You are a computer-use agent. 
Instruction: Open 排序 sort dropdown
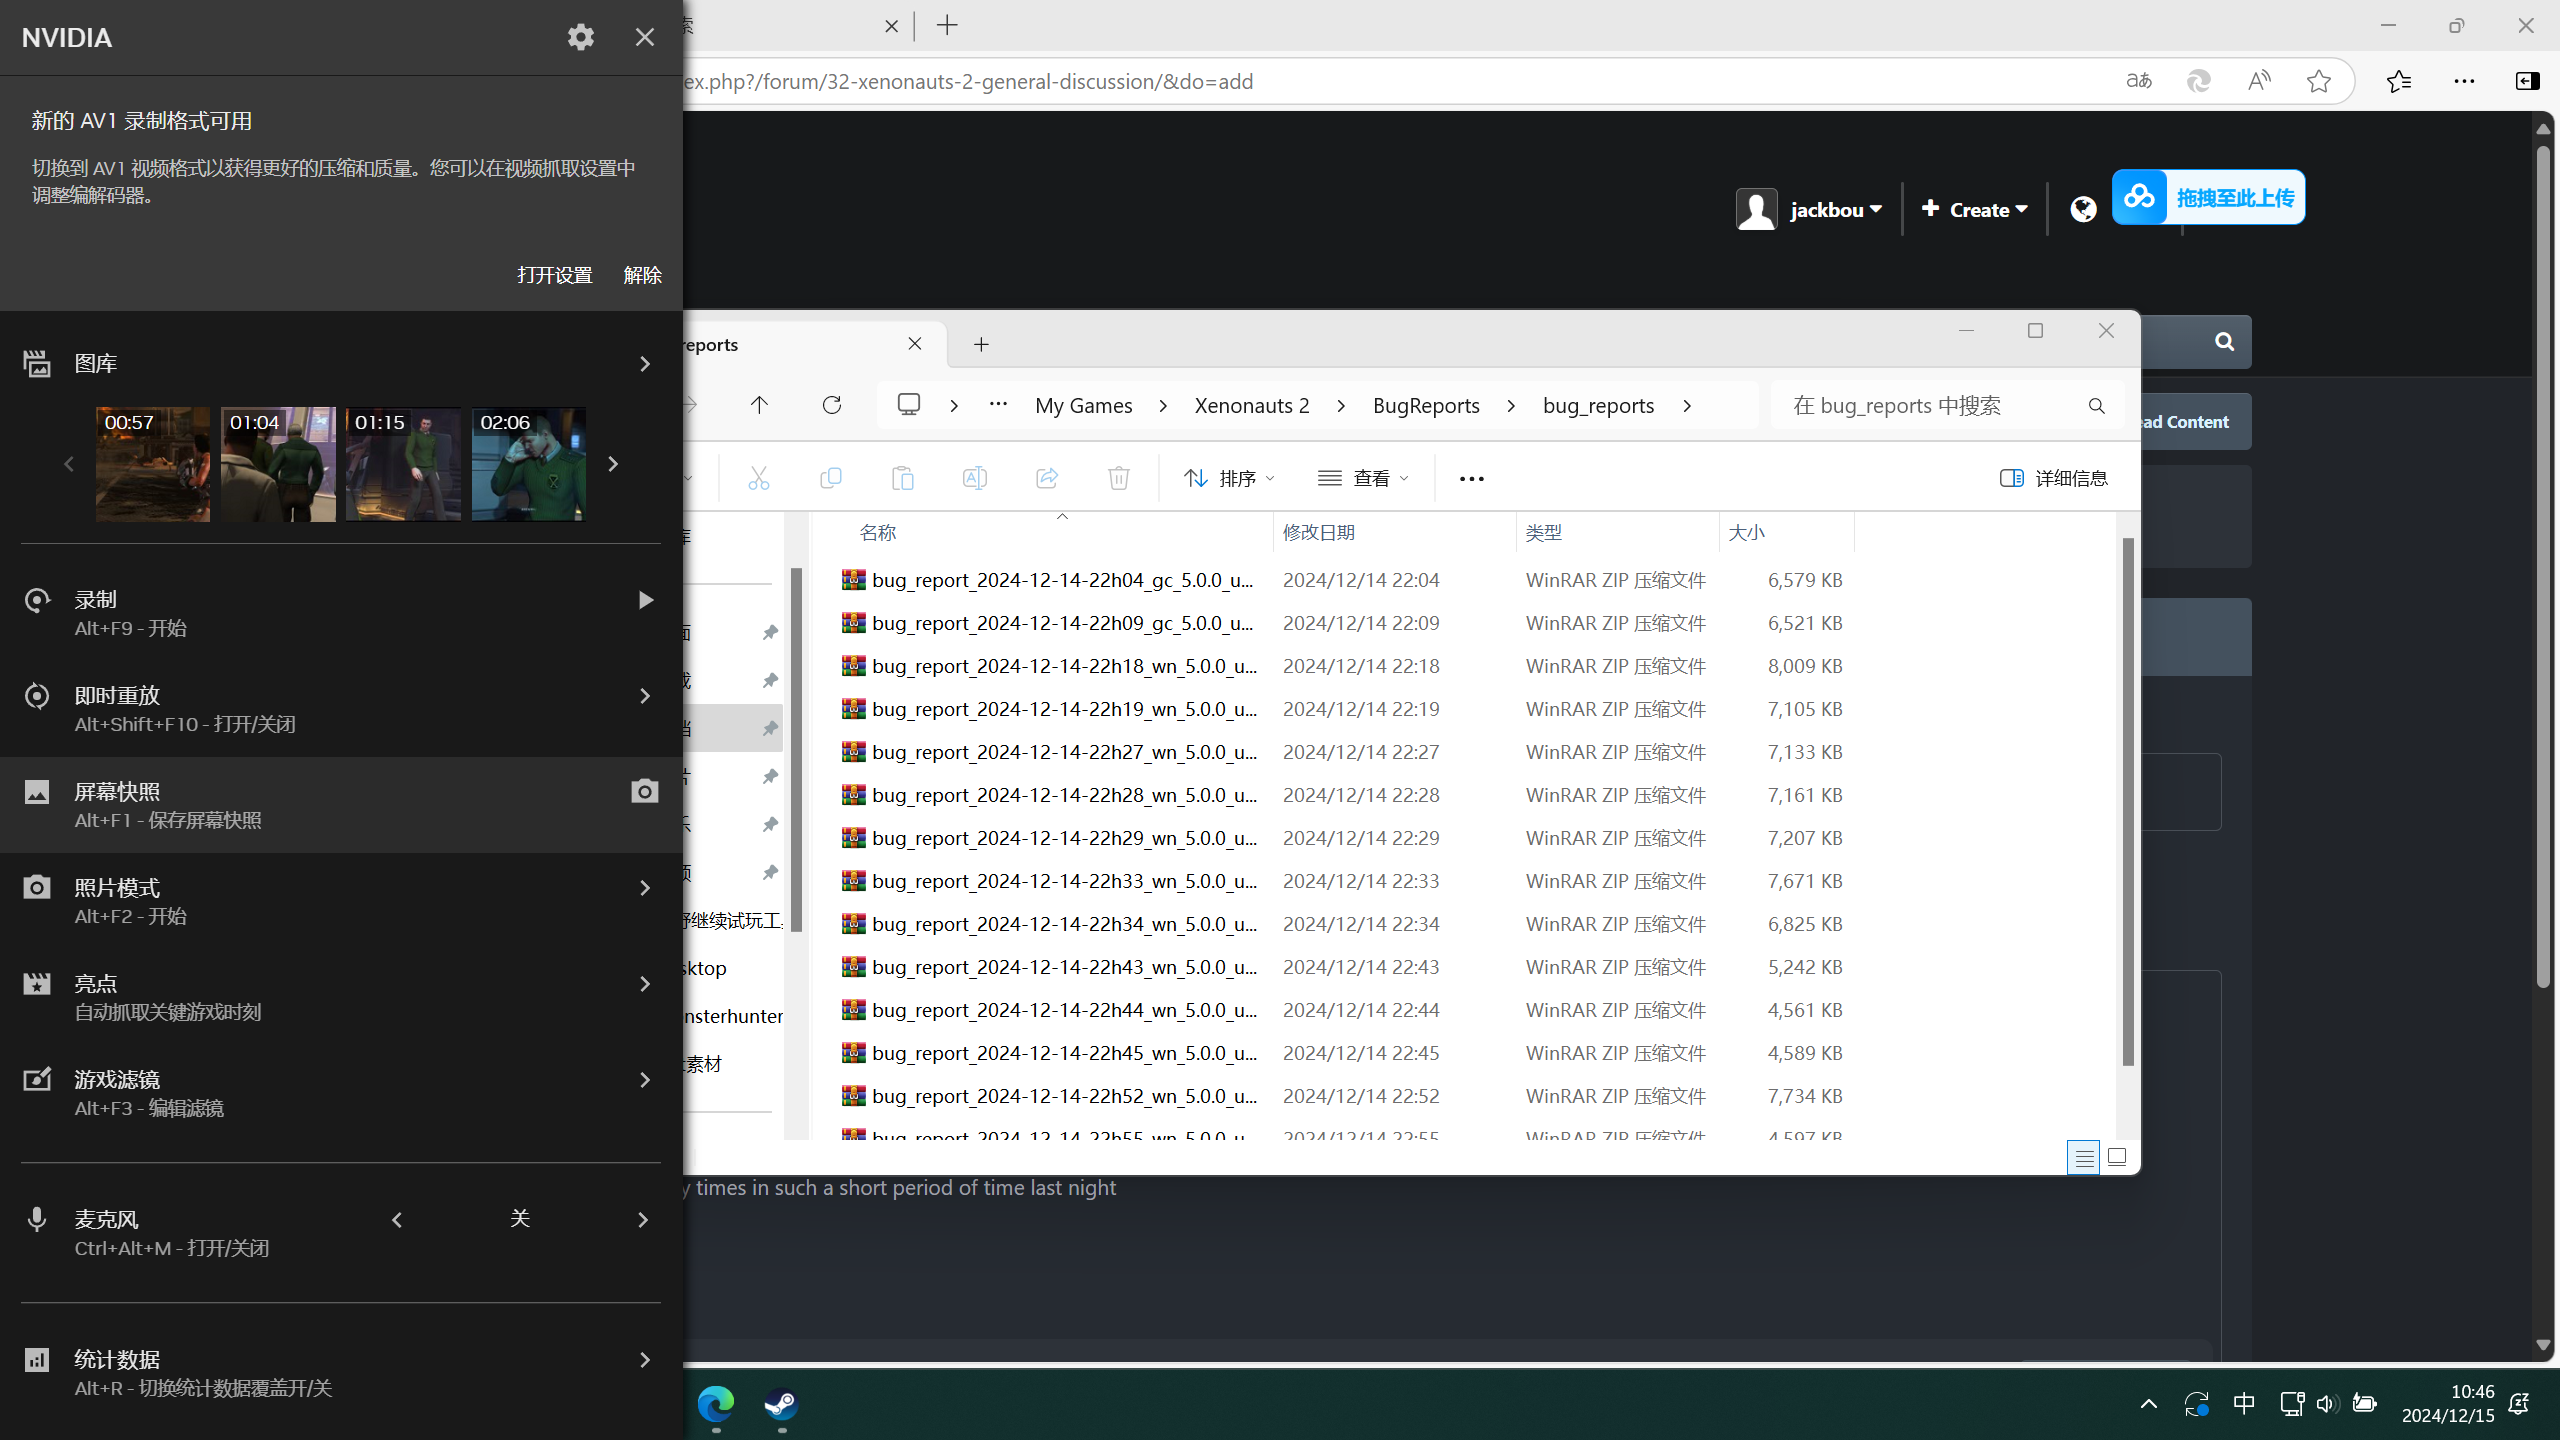coord(1229,479)
